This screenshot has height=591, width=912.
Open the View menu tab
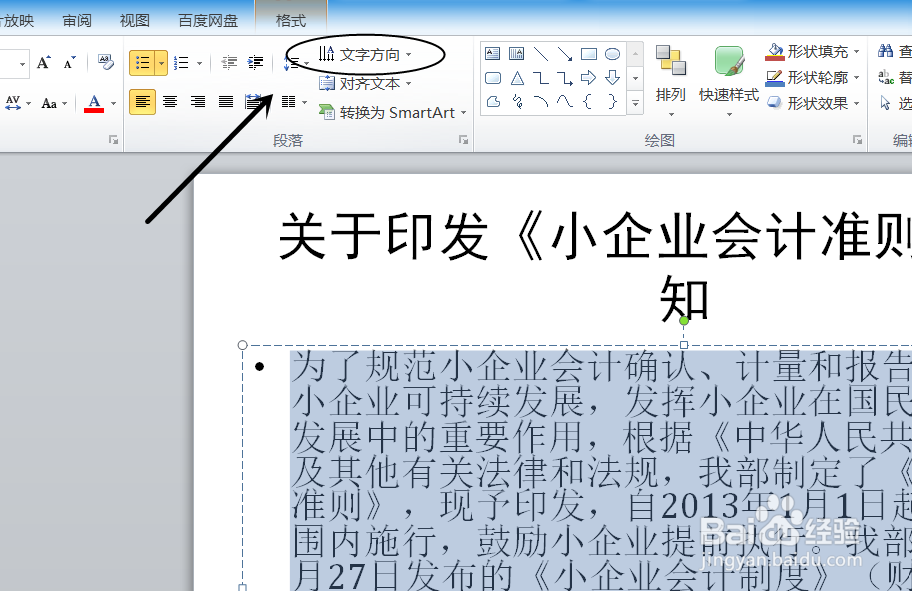point(134,19)
